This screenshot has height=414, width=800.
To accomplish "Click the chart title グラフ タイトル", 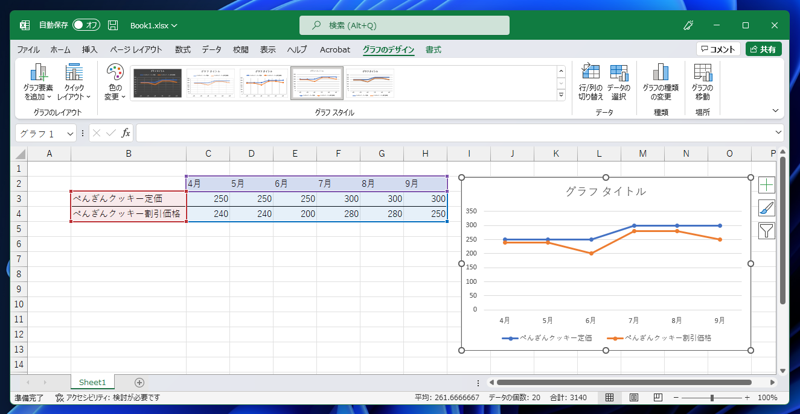I will point(606,191).
